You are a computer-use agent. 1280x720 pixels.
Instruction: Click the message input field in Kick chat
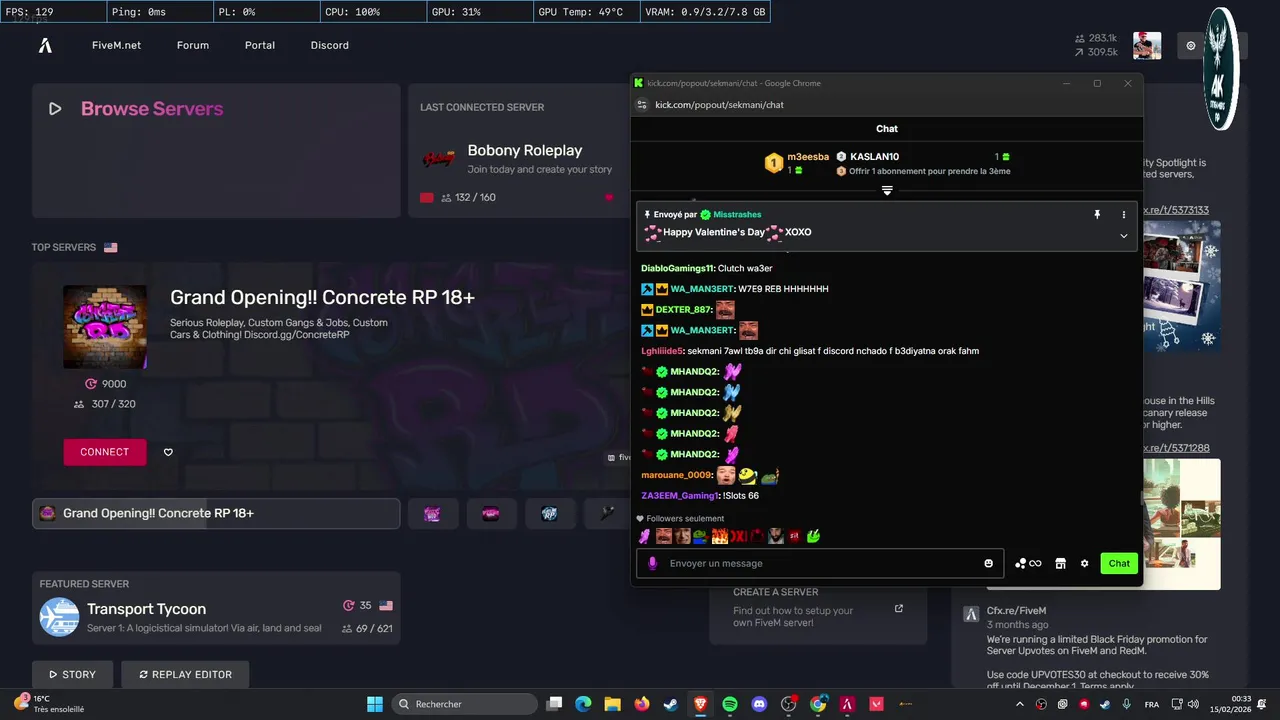[820, 563]
